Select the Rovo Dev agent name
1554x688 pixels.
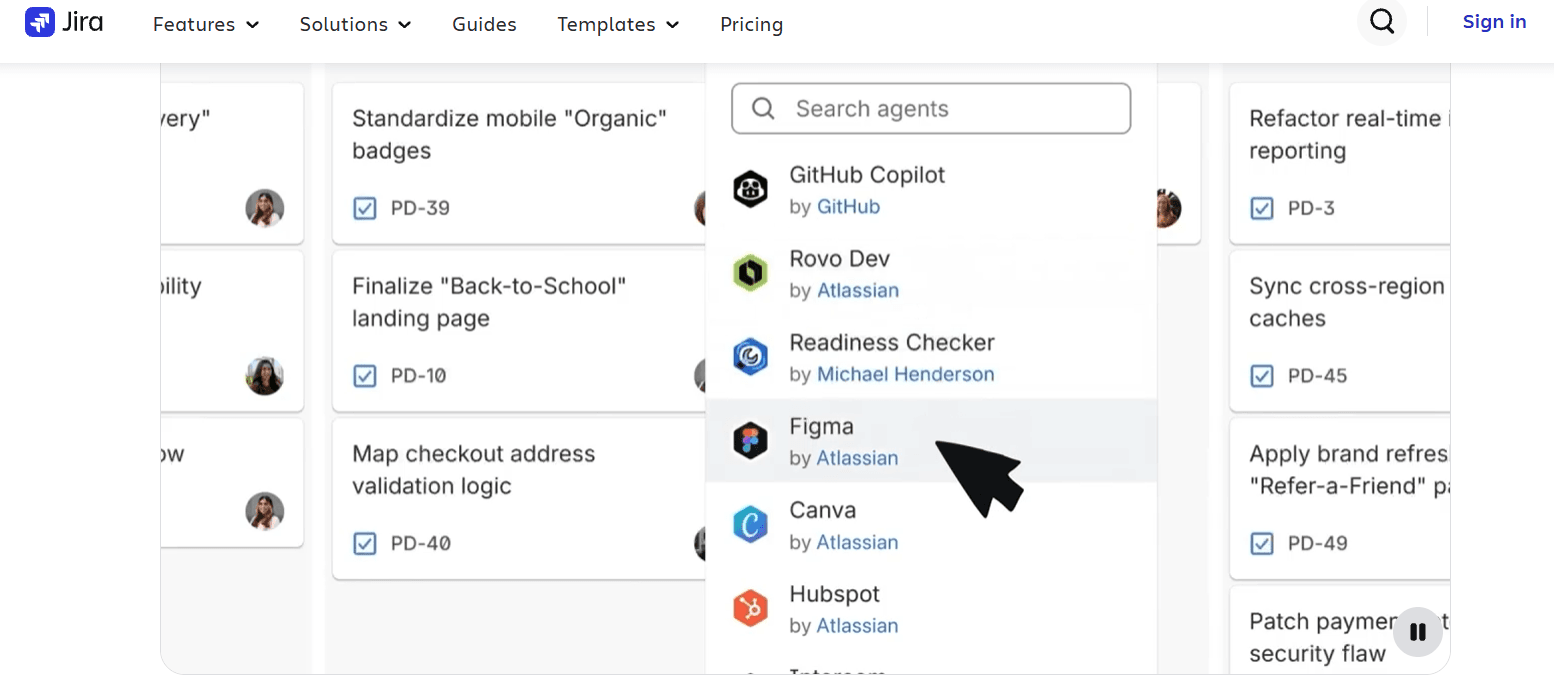click(840, 259)
